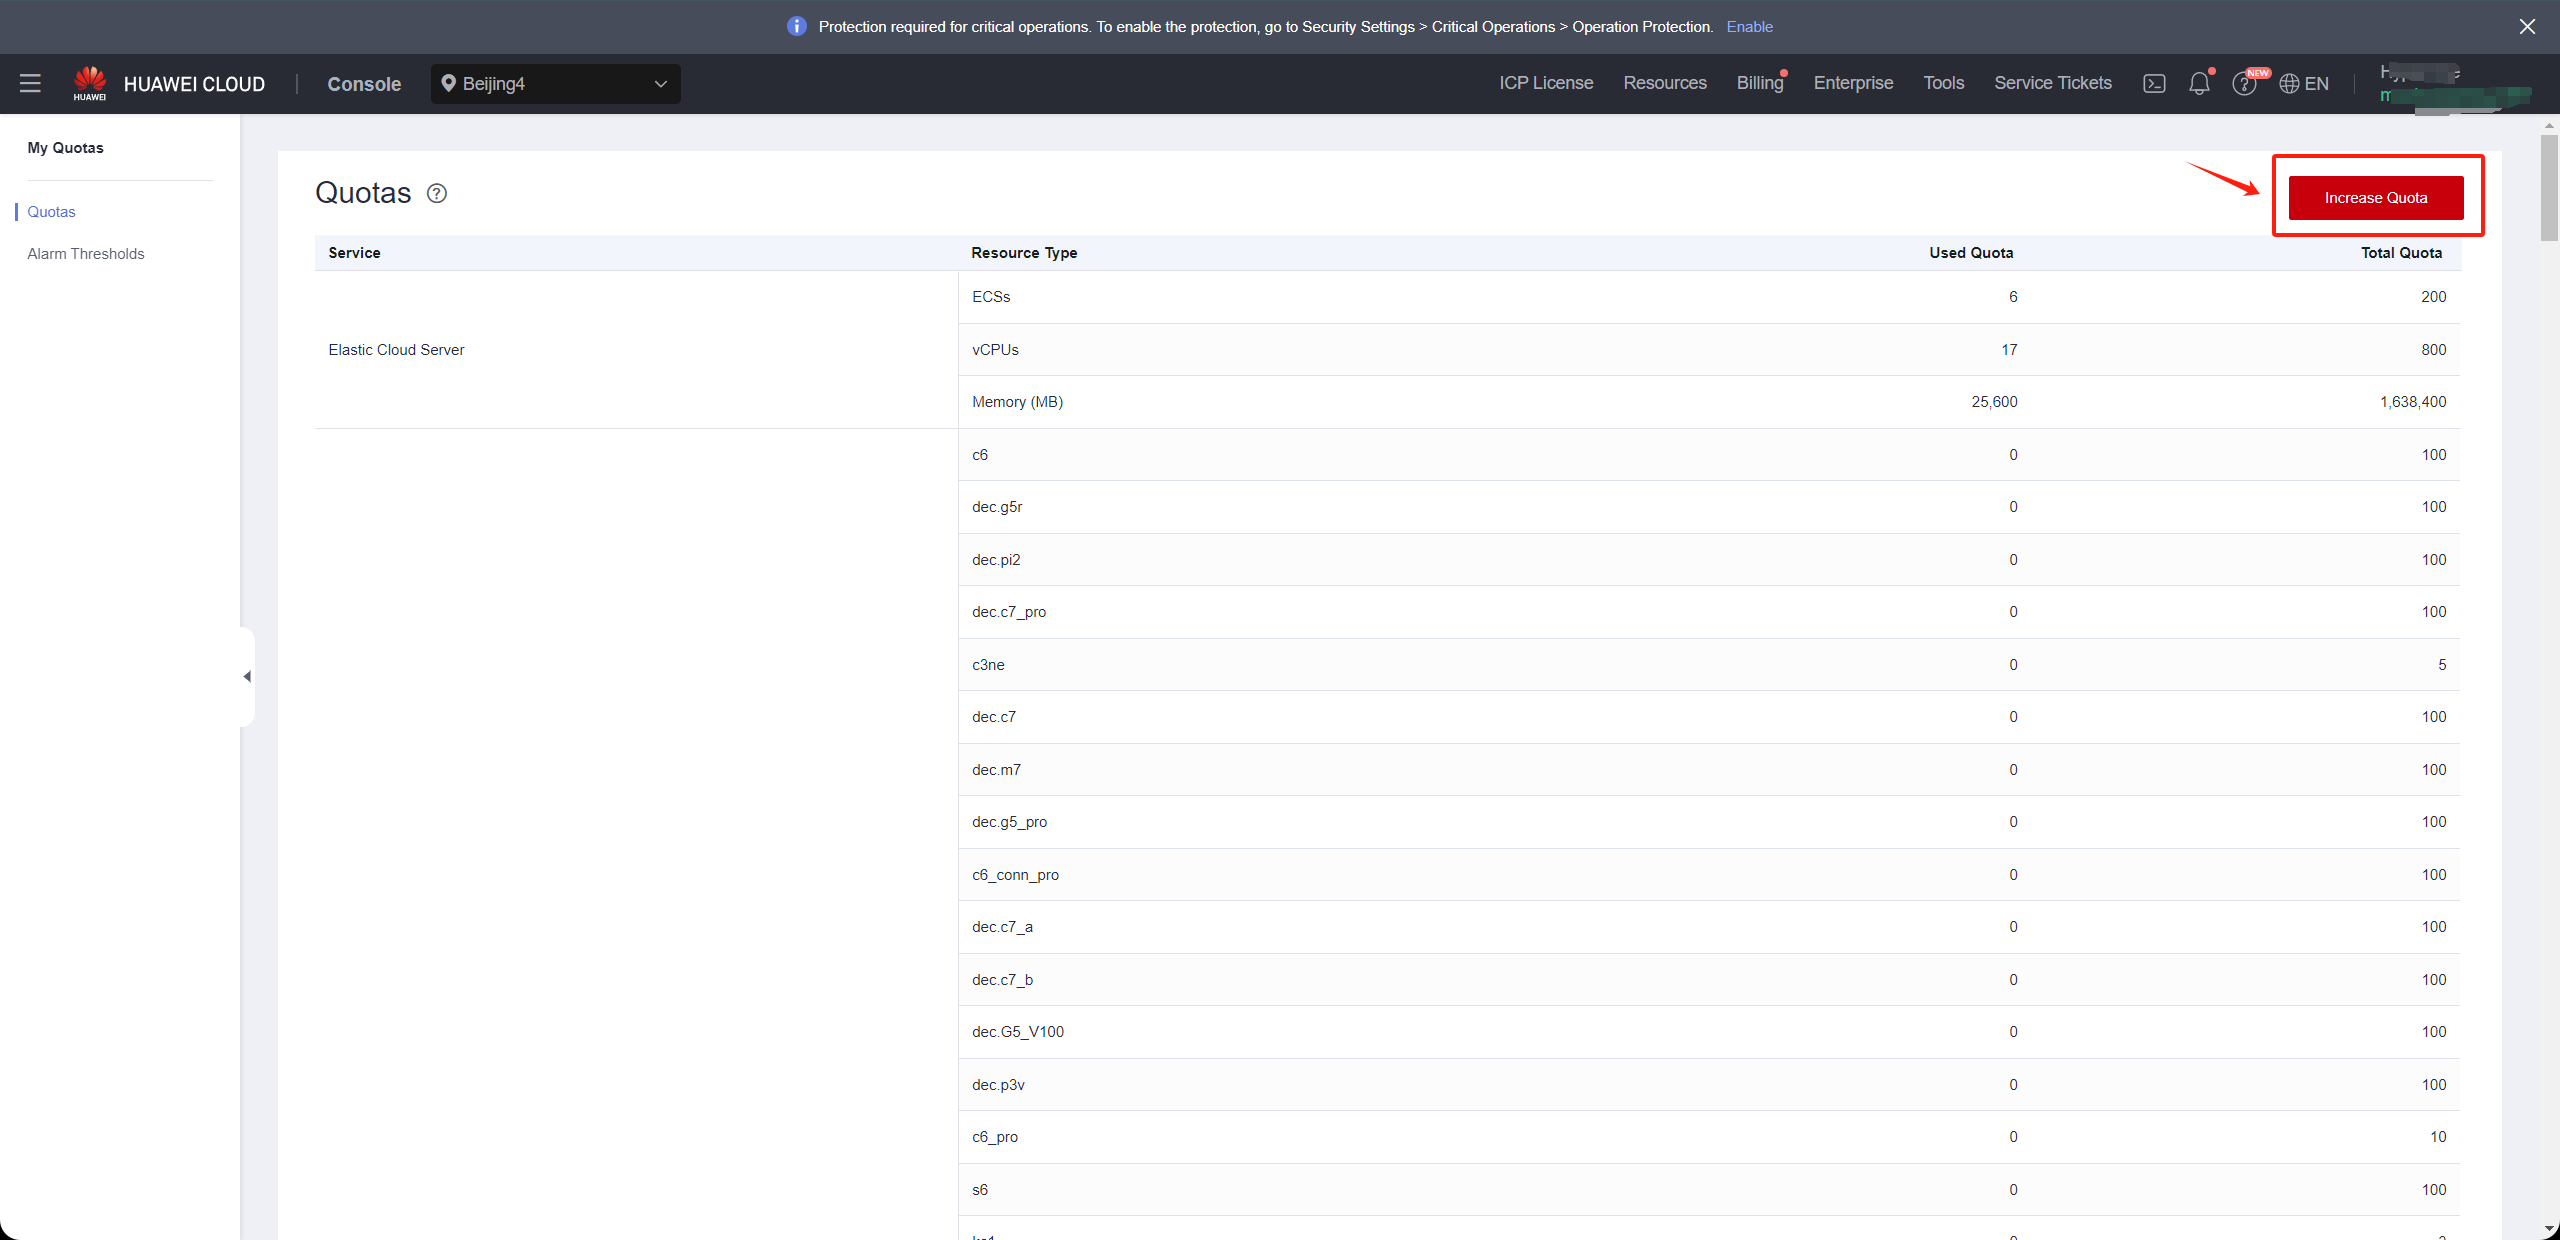Click the EN language selector icon
The width and height of the screenshot is (2560, 1240).
(x=2305, y=83)
